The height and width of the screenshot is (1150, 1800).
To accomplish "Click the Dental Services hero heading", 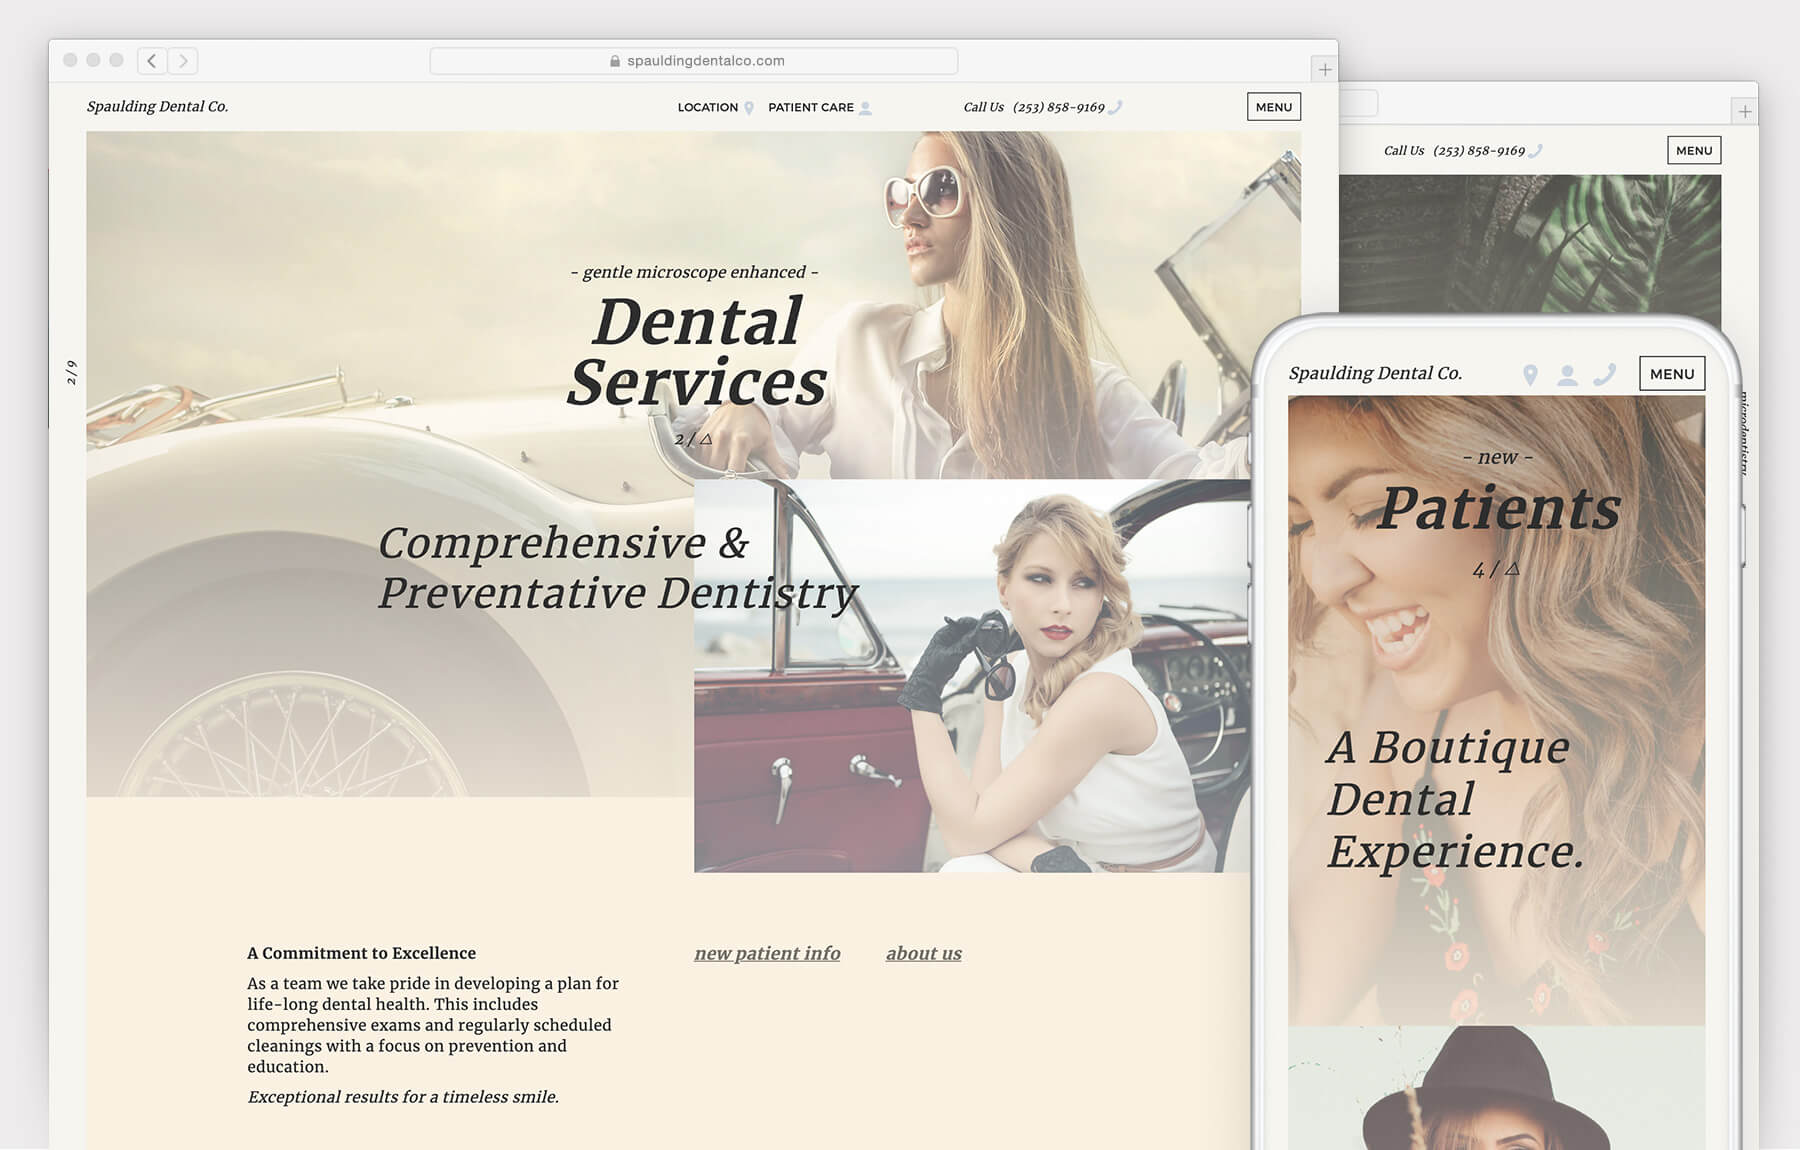I will click(697, 351).
